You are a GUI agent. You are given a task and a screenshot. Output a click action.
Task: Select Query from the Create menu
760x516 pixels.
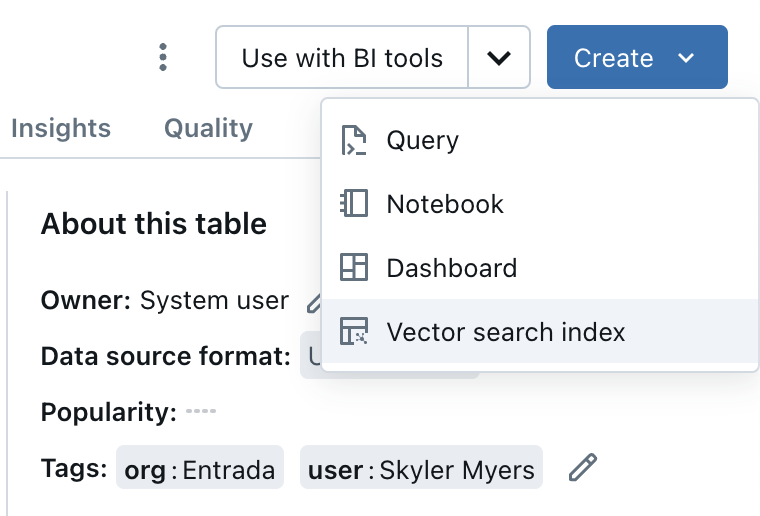540,140
